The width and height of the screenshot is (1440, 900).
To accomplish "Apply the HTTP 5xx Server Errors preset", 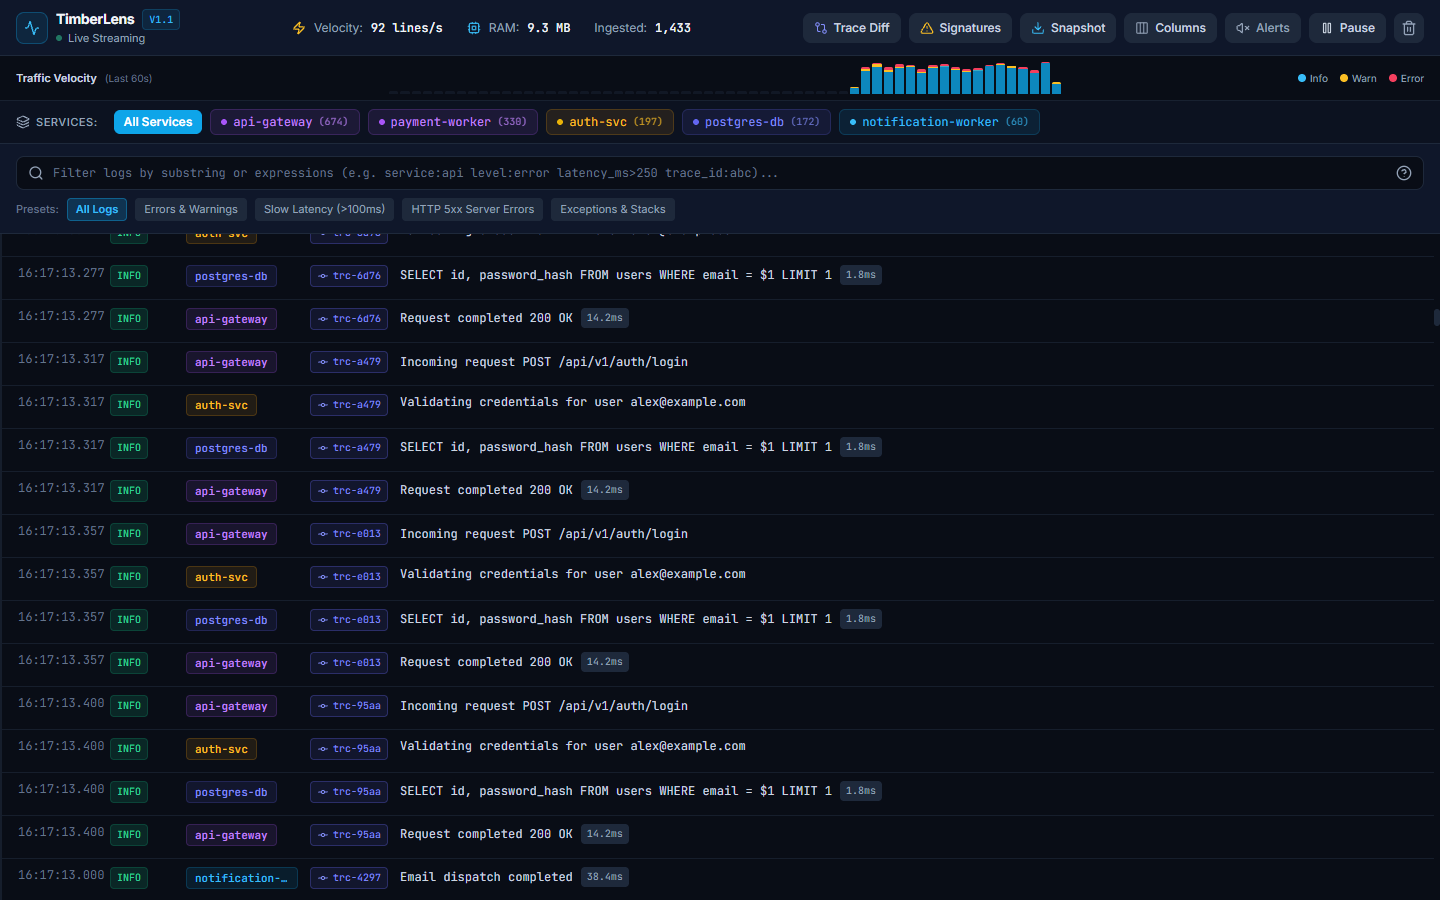I will point(472,209).
